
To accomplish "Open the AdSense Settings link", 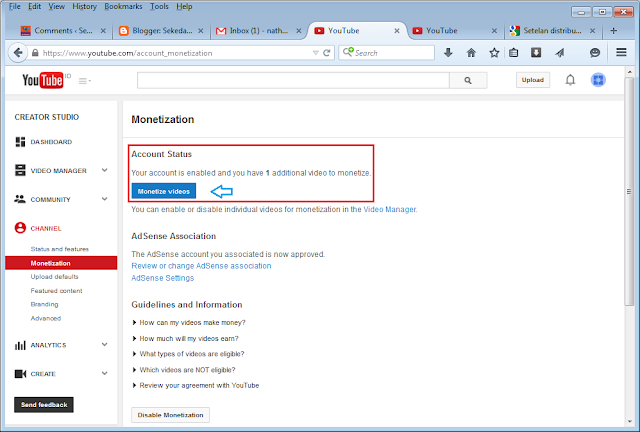I will click(x=162, y=278).
